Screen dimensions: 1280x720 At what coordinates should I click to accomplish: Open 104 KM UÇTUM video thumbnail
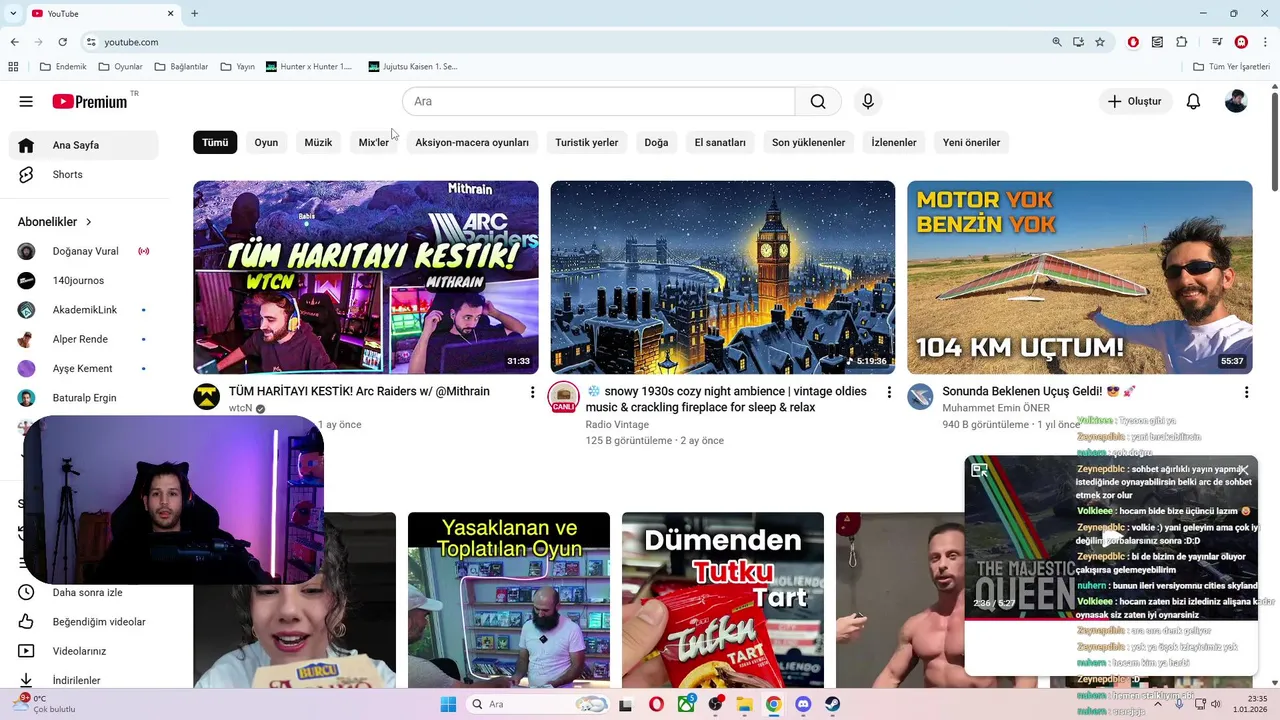[x=1080, y=277]
